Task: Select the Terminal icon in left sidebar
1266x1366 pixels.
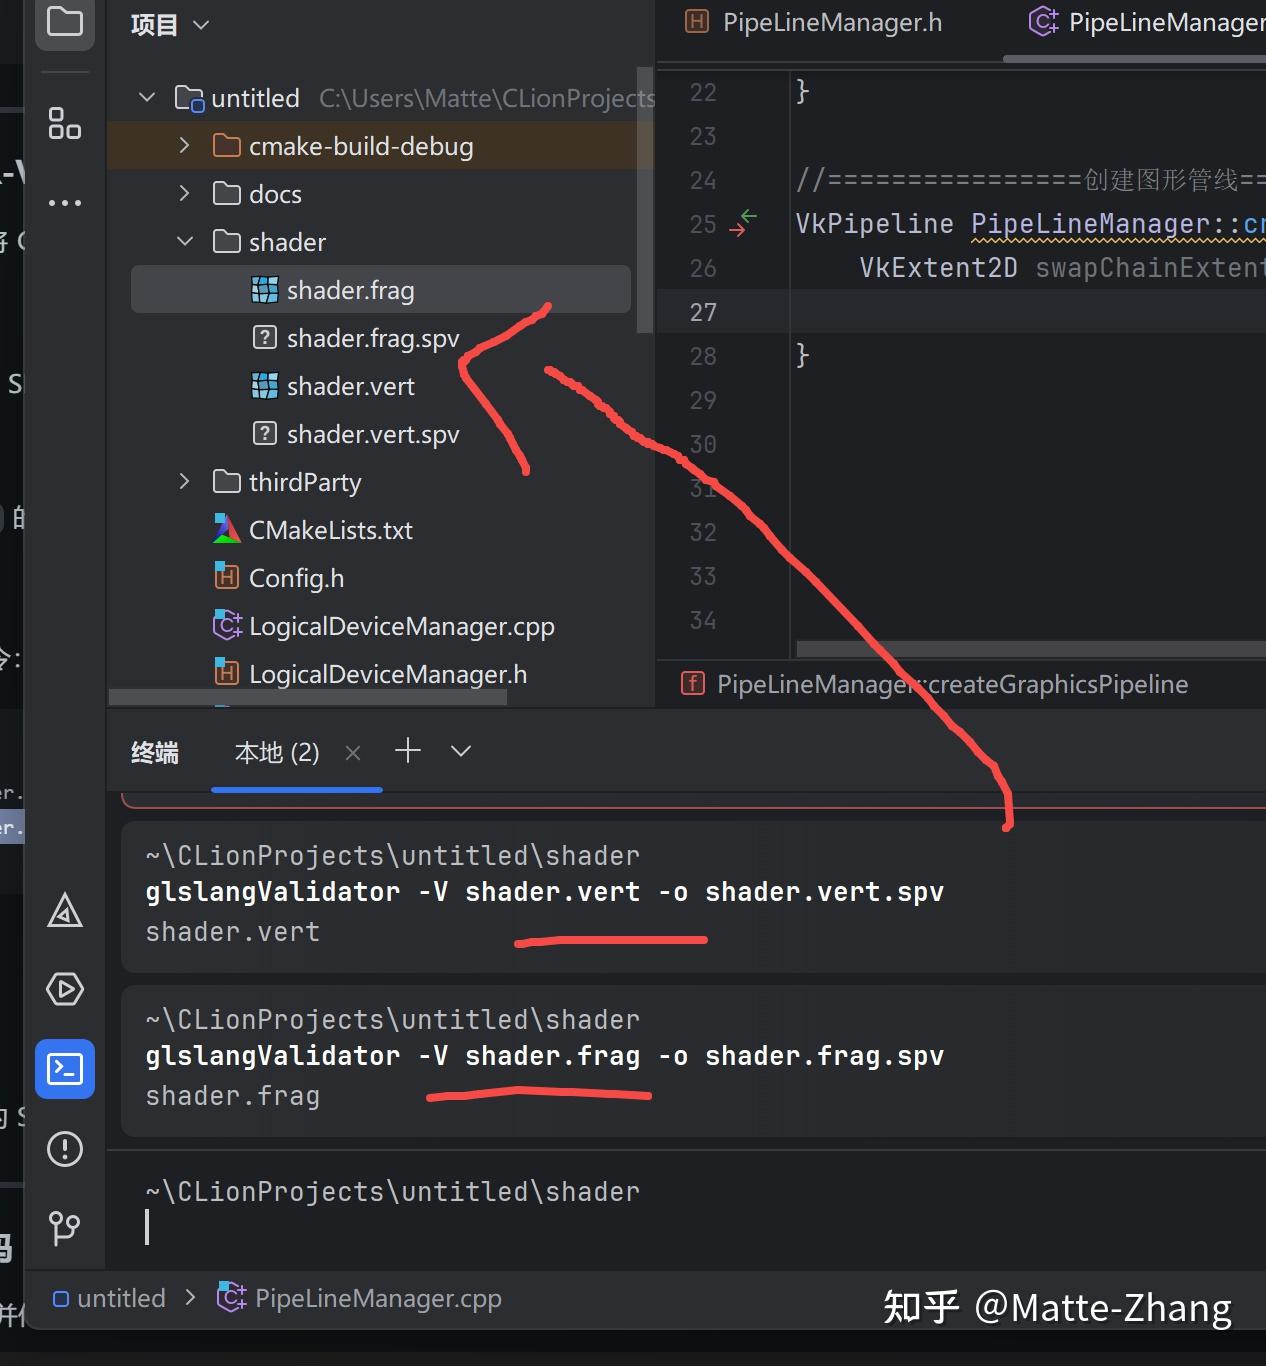Action: click(x=64, y=1068)
